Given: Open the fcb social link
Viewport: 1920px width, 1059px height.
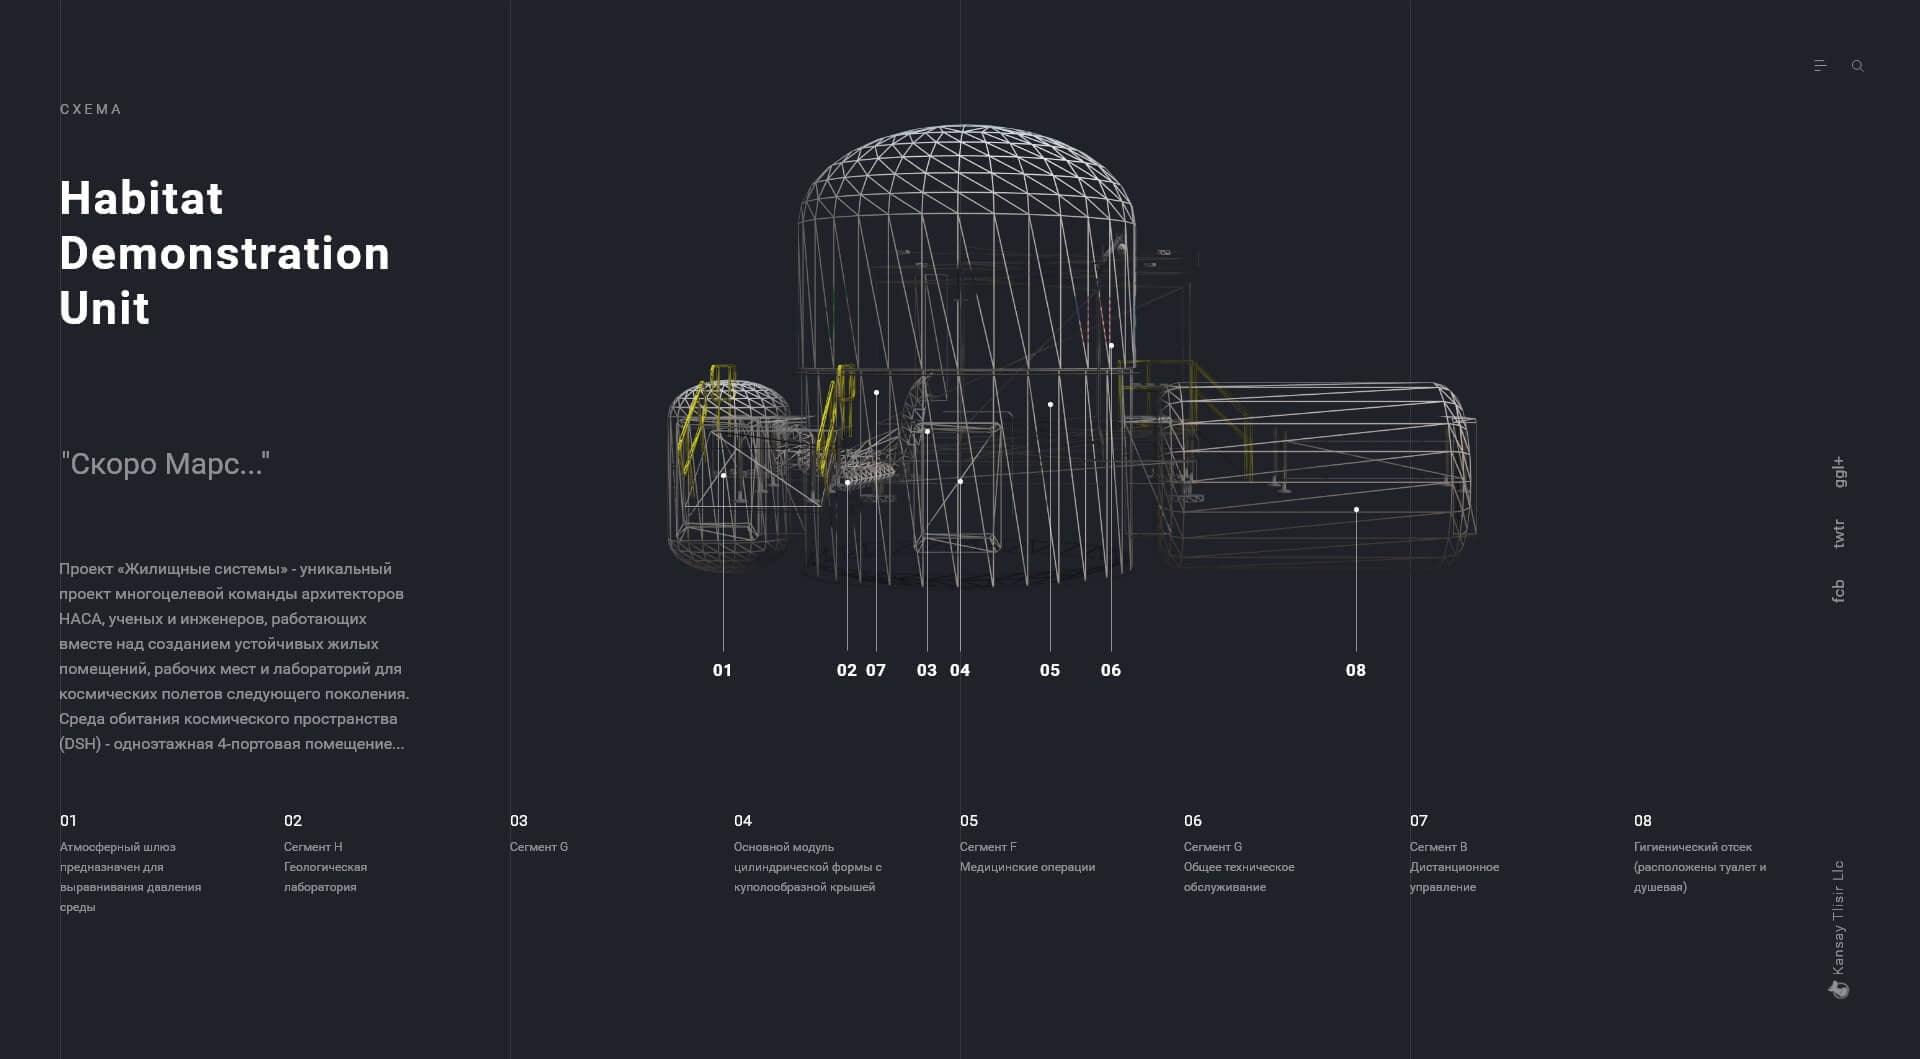Looking at the screenshot, I should tap(1838, 591).
